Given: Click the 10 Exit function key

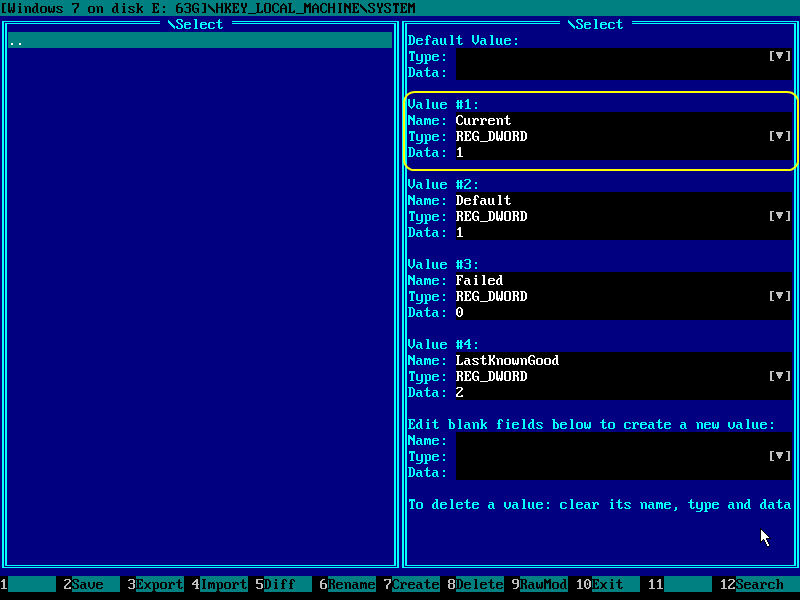Looking at the screenshot, I should pyautogui.click(x=608, y=584).
